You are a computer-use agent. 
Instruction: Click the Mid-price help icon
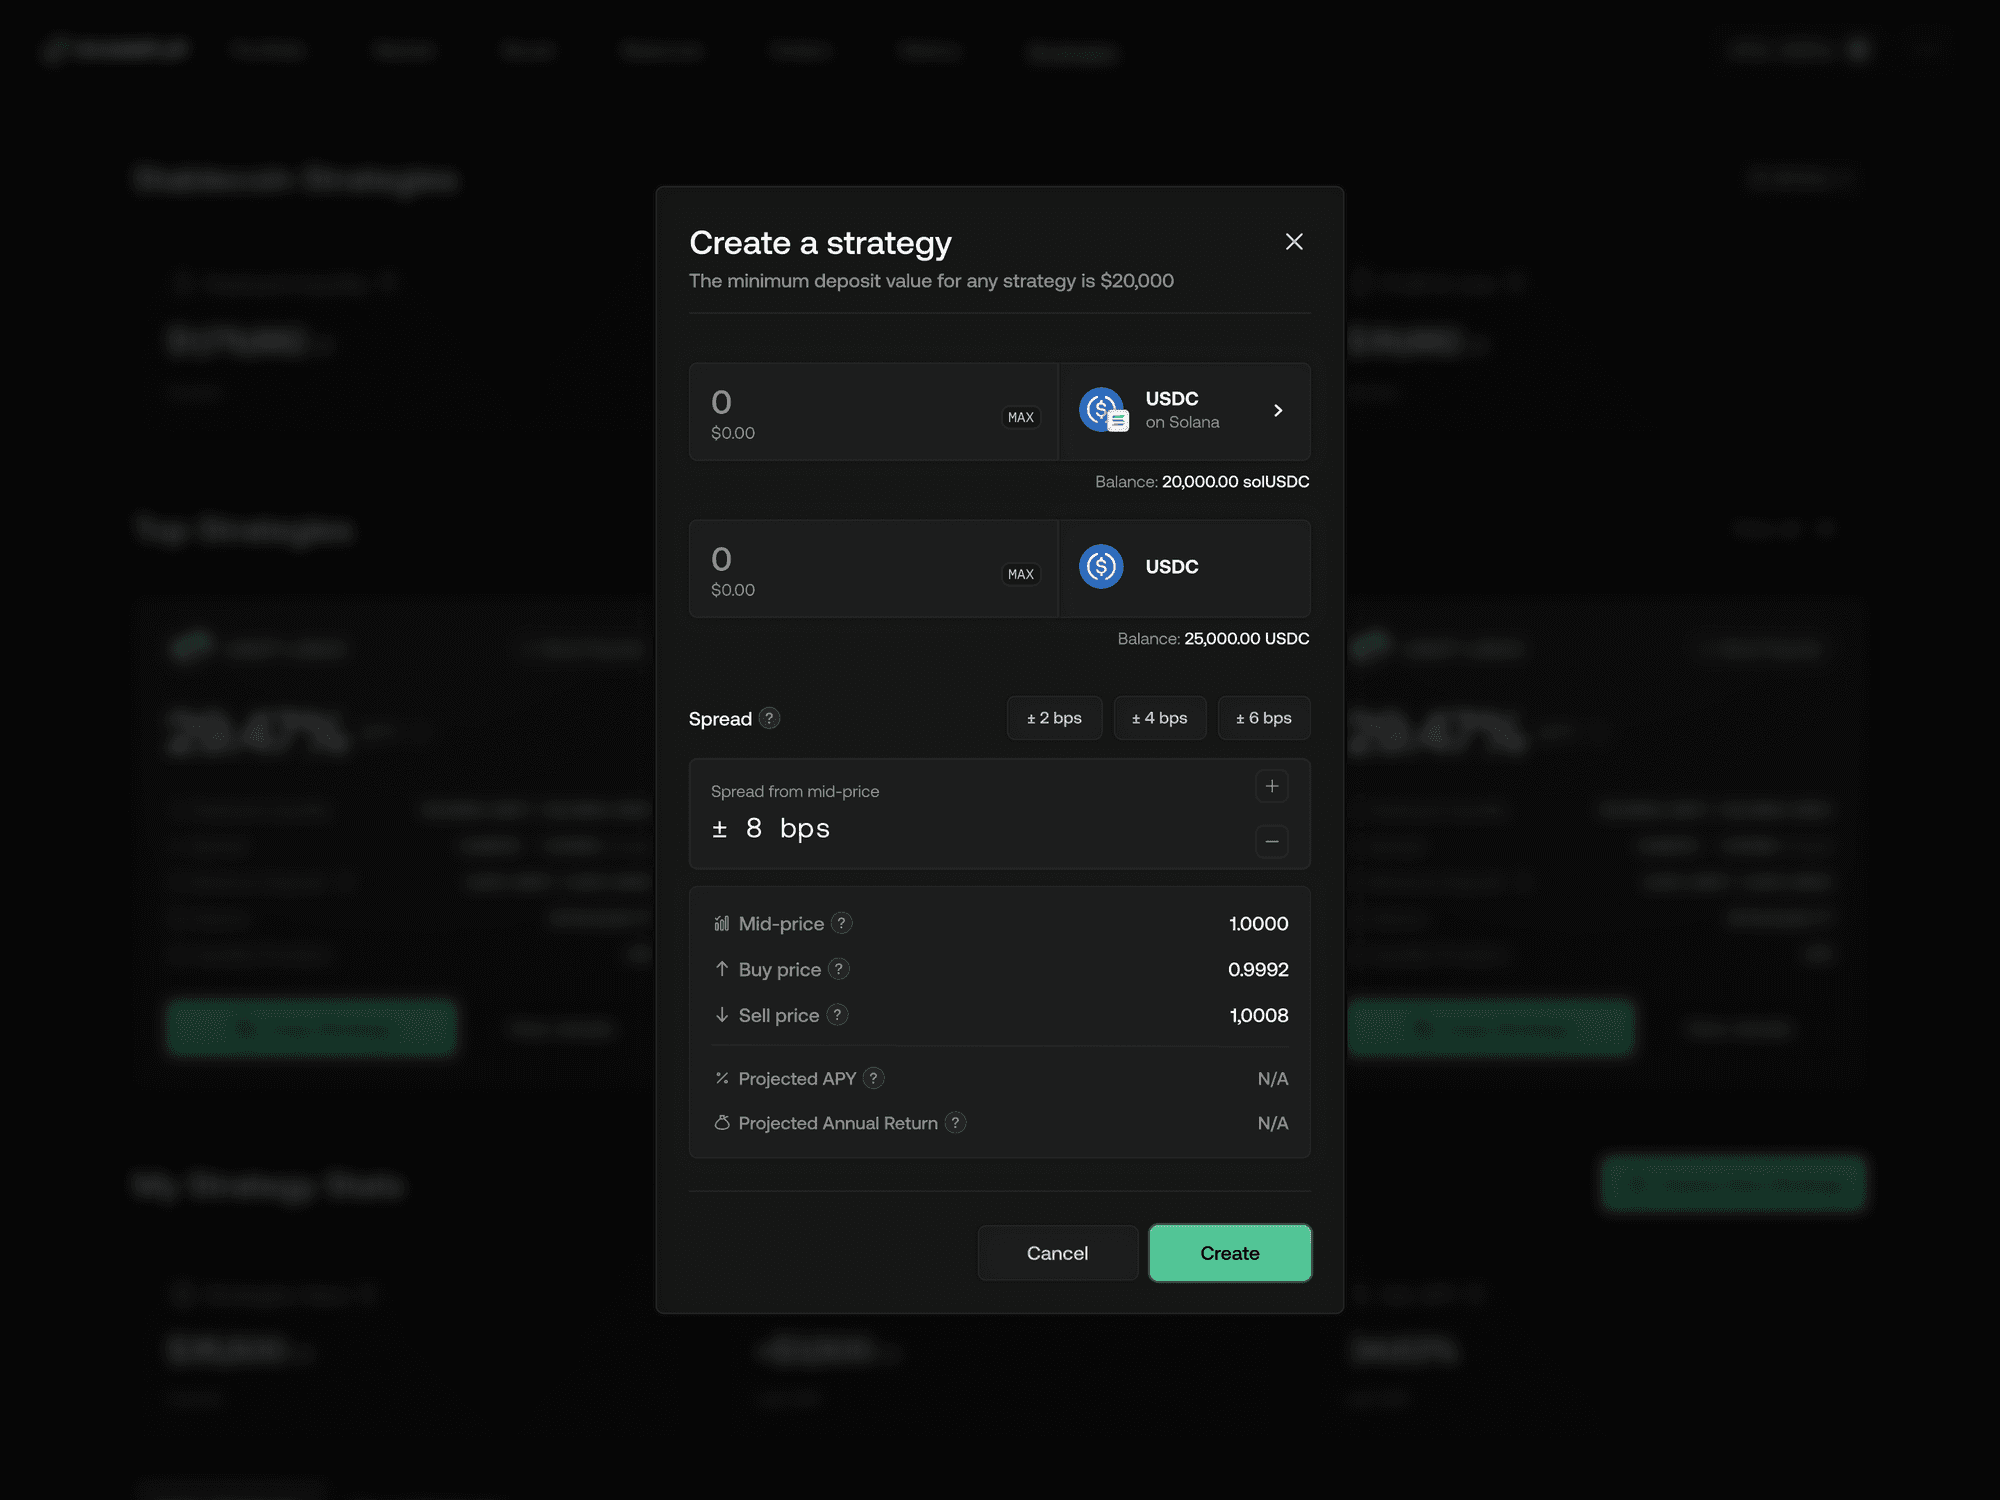[x=842, y=923]
